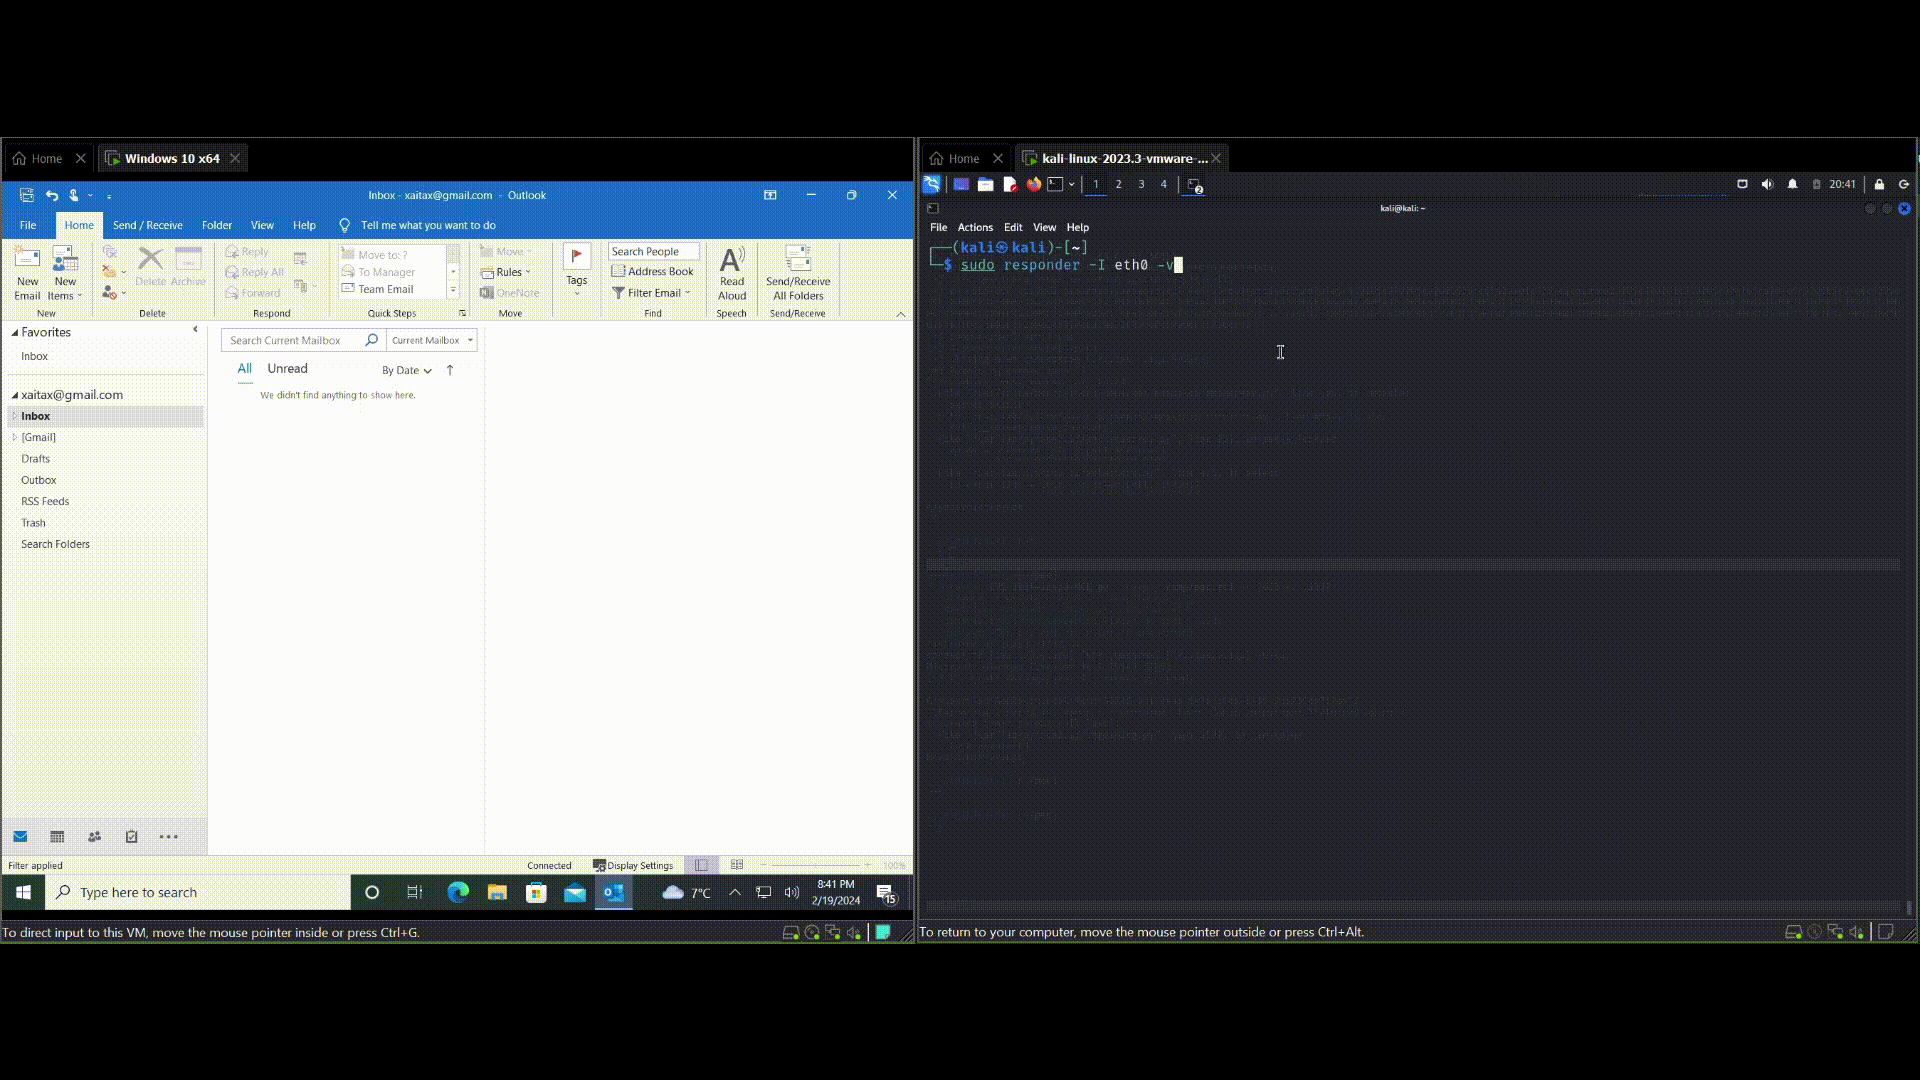Show hidden icons in Windows tray
This screenshot has height=1080, width=1920.
point(735,892)
